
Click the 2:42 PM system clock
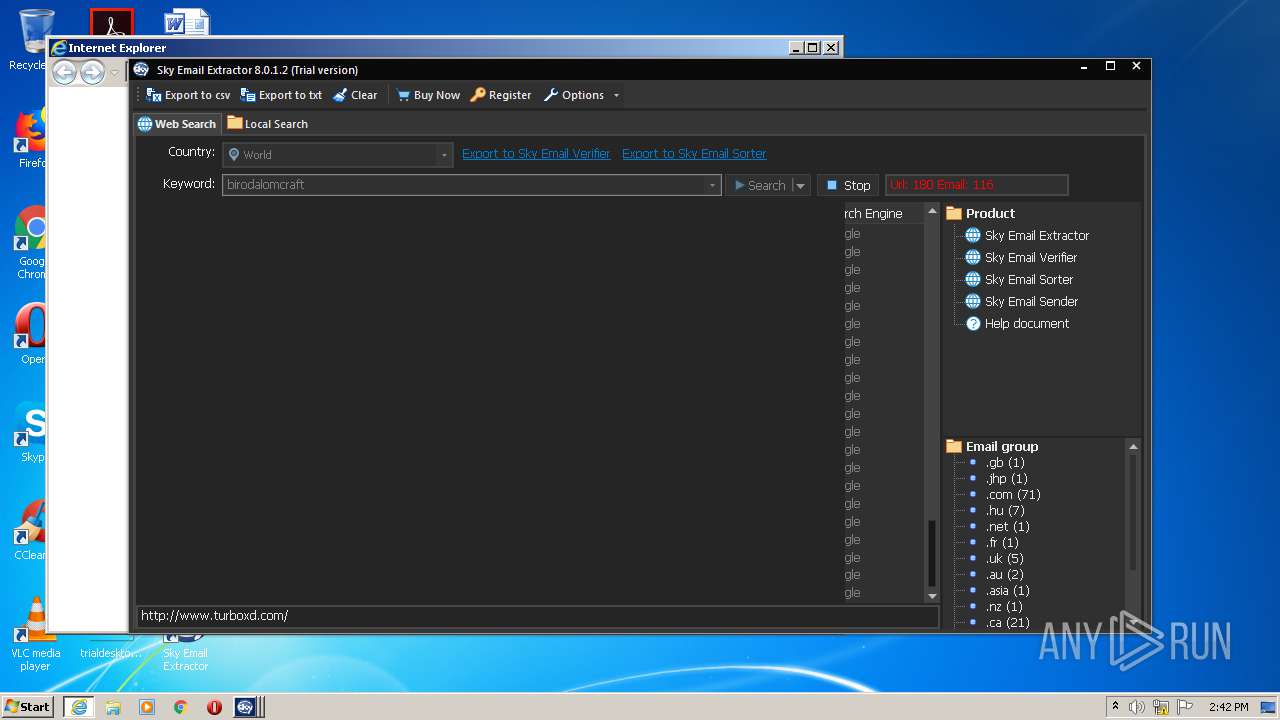coord(1229,707)
